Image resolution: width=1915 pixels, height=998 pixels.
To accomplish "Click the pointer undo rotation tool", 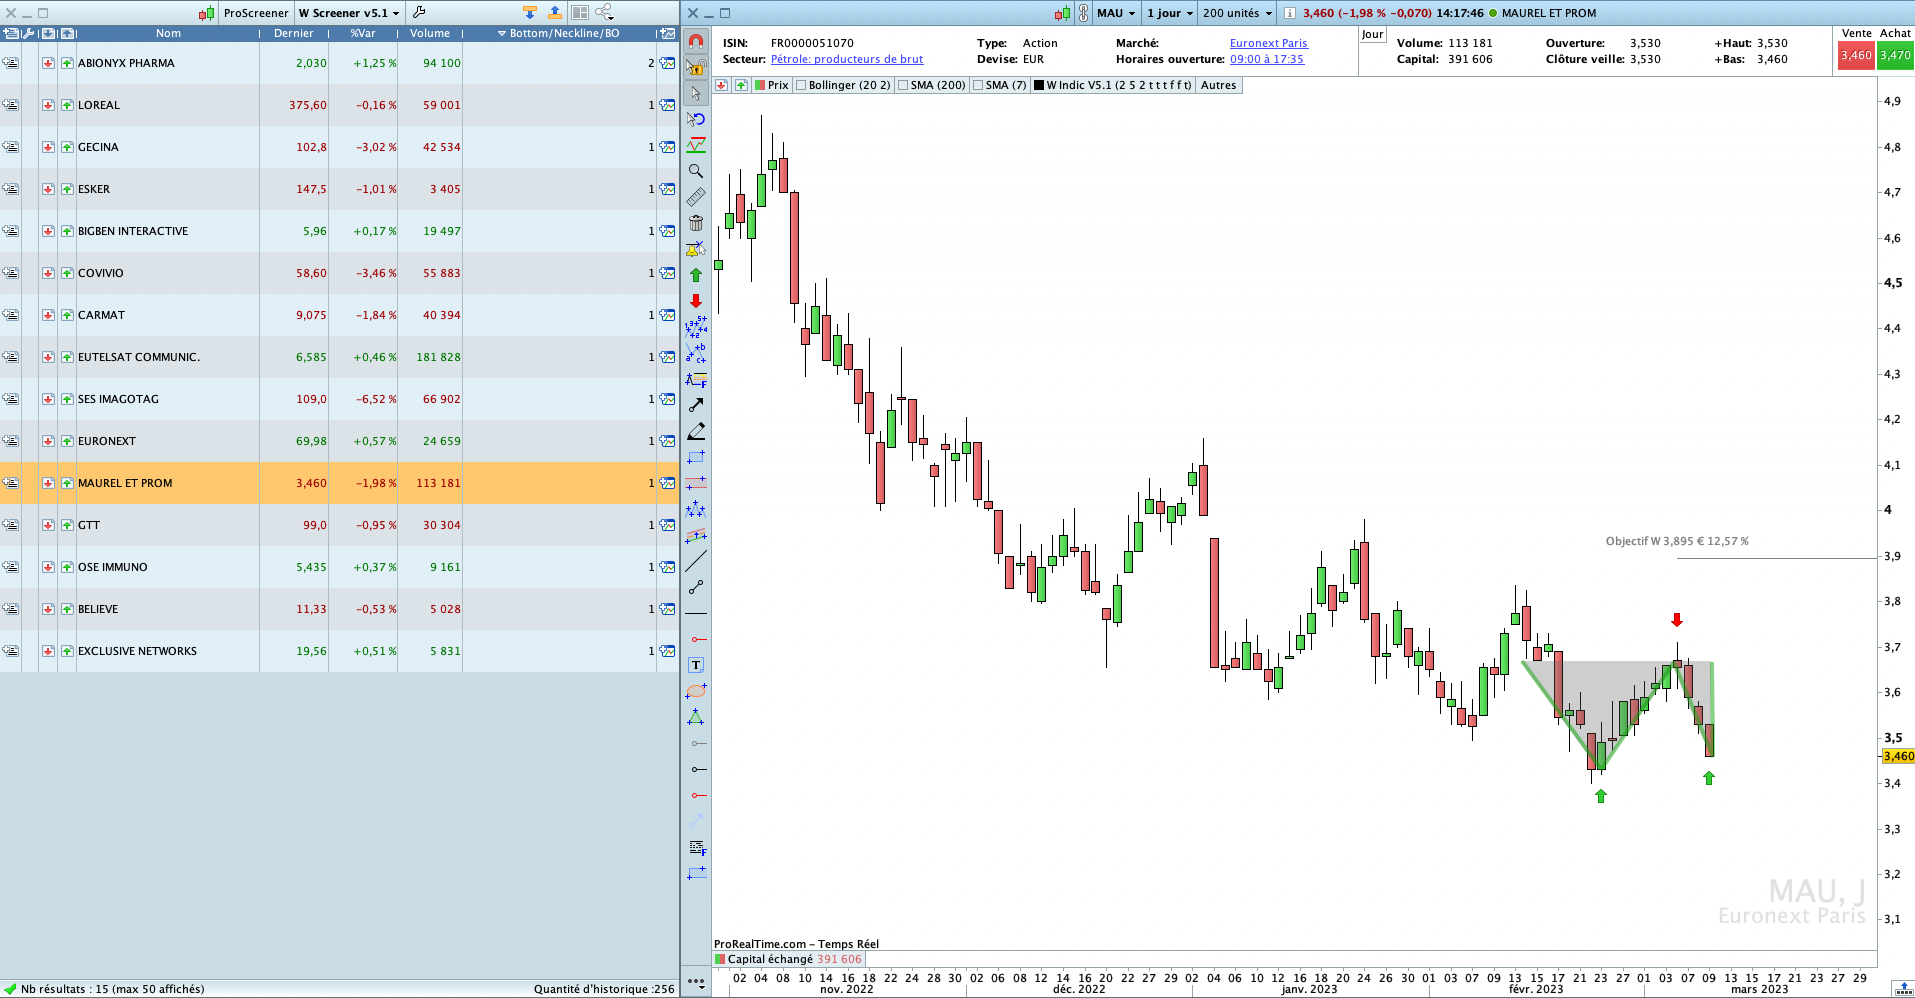I will [x=696, y=119].
